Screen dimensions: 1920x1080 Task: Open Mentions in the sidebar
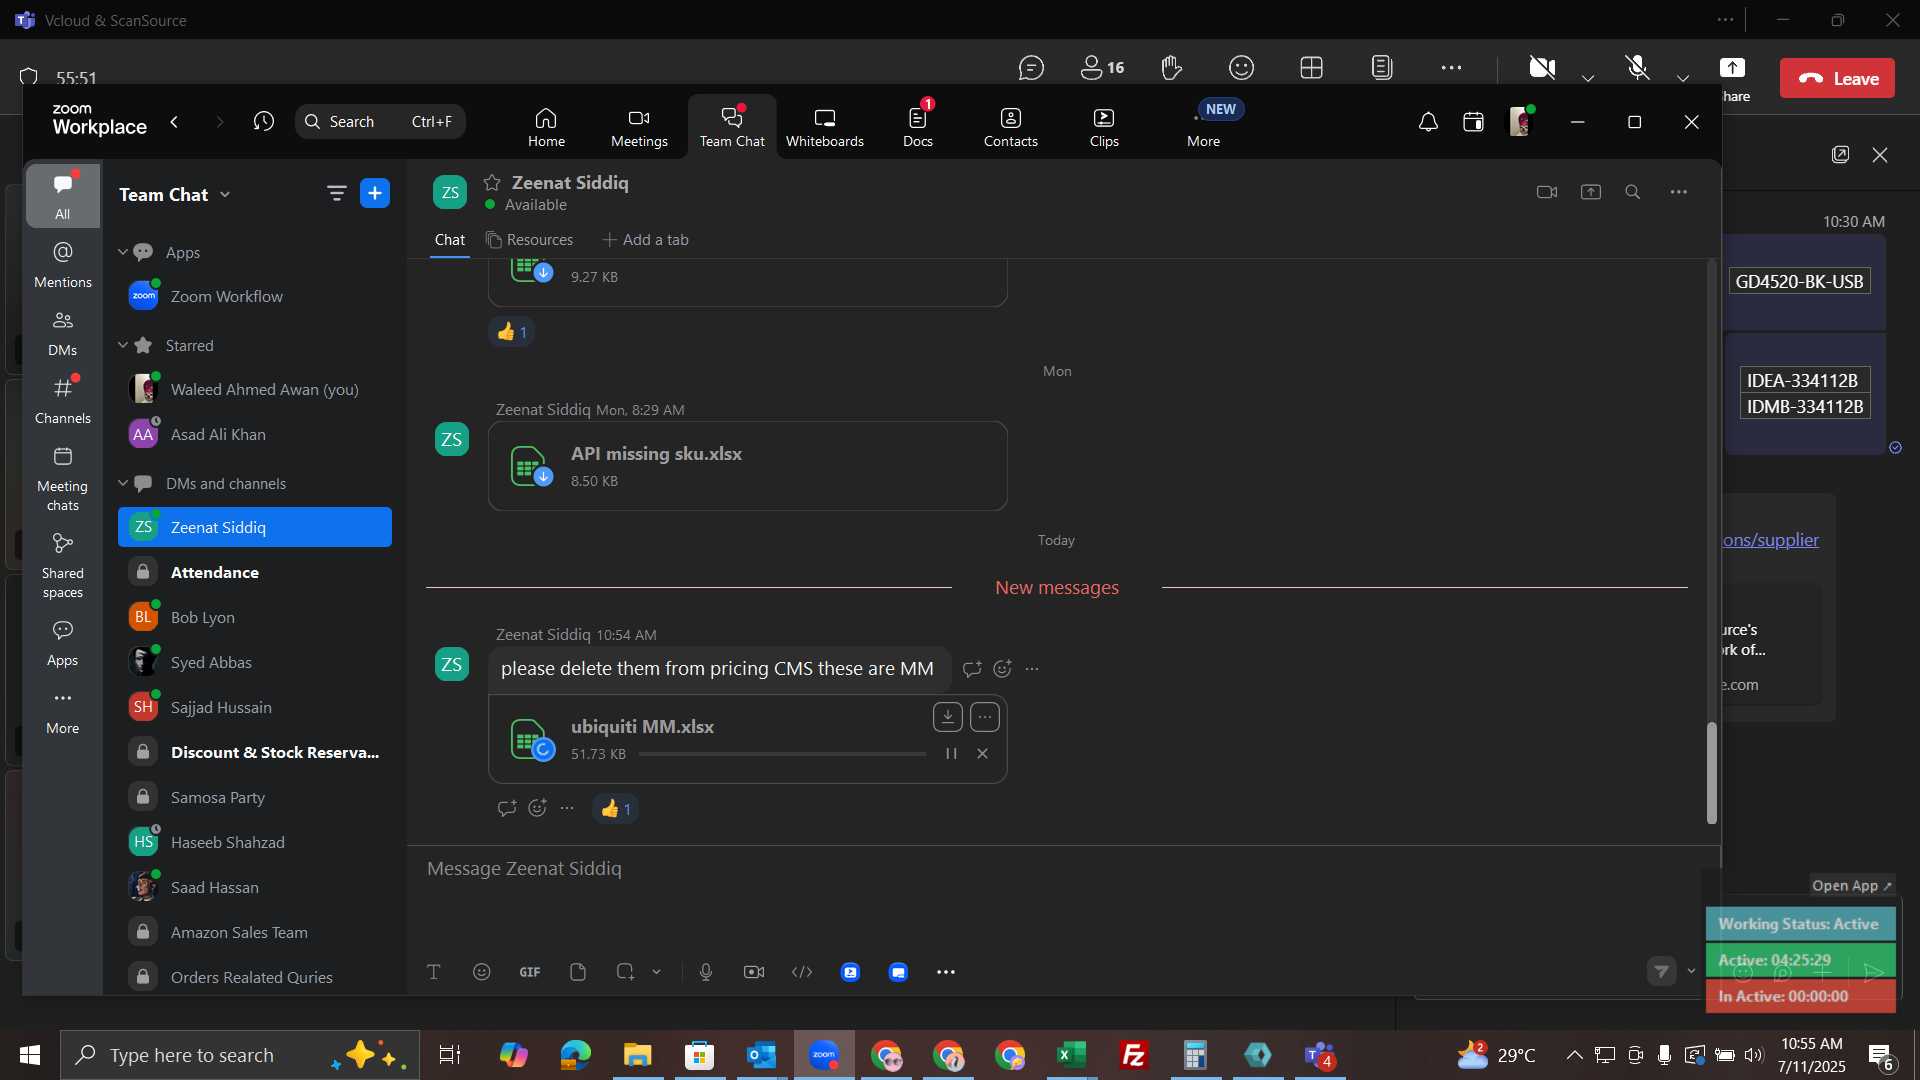pyautogui.click(x=63, y=264)
